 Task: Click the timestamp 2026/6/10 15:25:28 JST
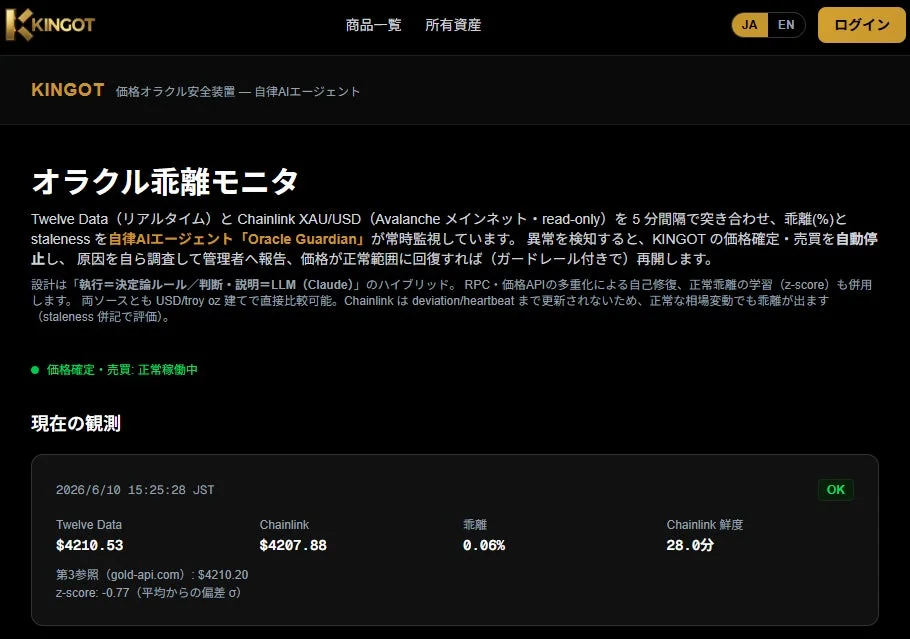pyautogui.click(x=135, y=490)
